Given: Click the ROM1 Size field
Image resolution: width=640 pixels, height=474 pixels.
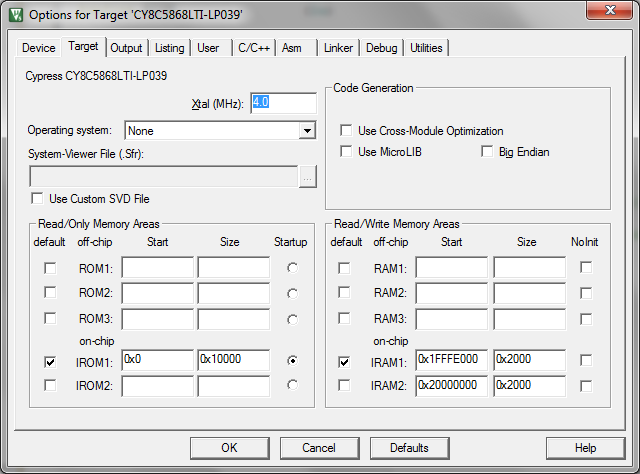Looking at the screenshot, I should tap(234, 267).
